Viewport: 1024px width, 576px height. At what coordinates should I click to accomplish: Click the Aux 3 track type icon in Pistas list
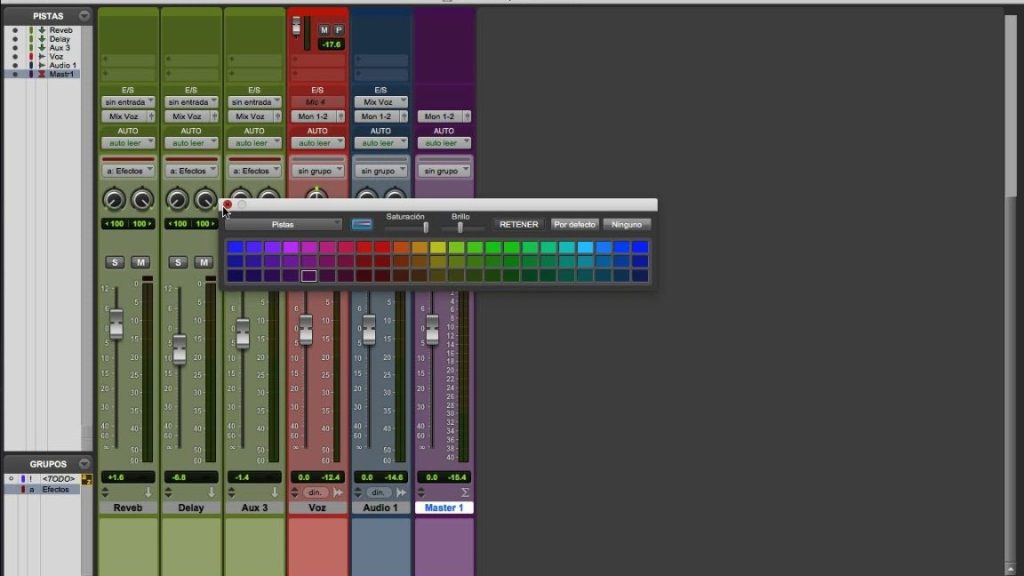pos(42,48)
